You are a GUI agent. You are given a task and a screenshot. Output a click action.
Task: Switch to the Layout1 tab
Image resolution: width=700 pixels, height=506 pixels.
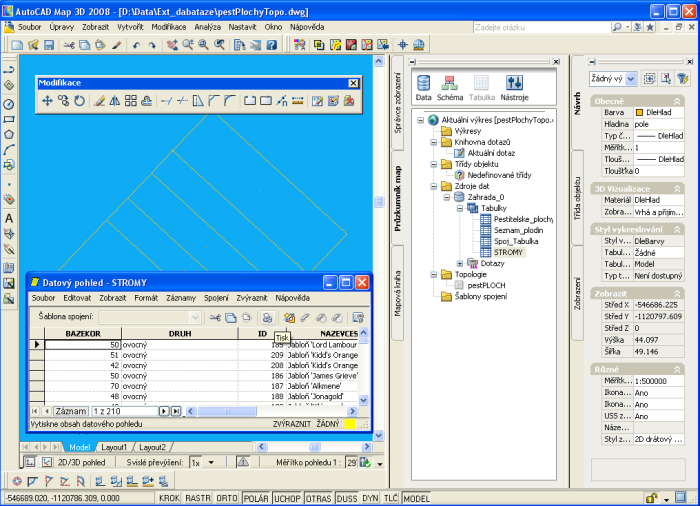click(114, 447)
